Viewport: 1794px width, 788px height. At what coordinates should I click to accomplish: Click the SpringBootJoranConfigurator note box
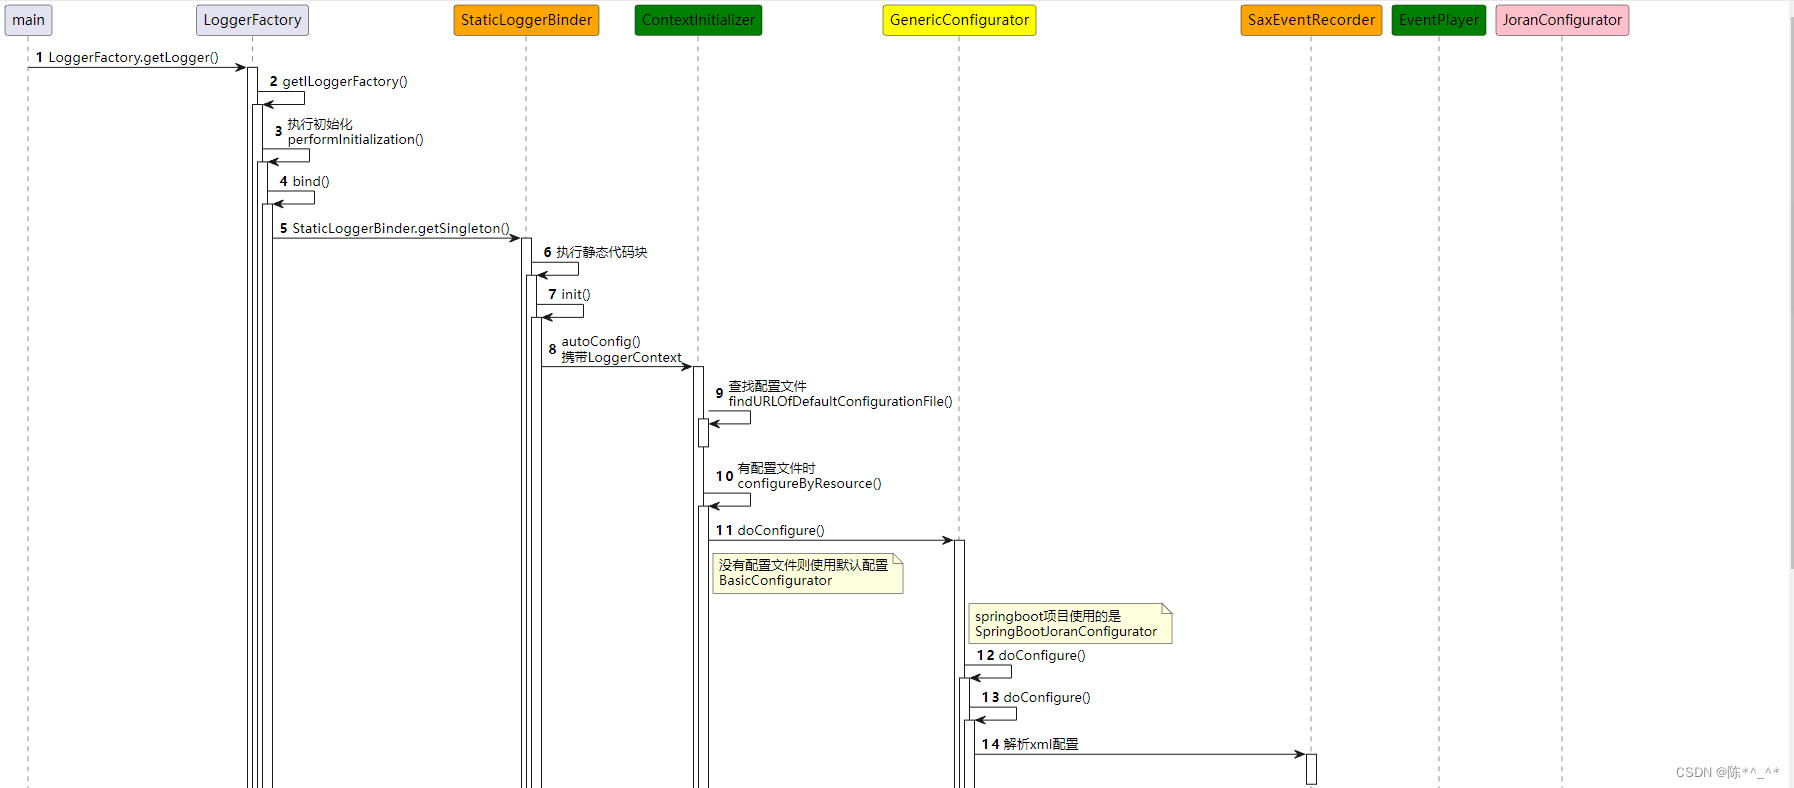[x=1070, y=624]
